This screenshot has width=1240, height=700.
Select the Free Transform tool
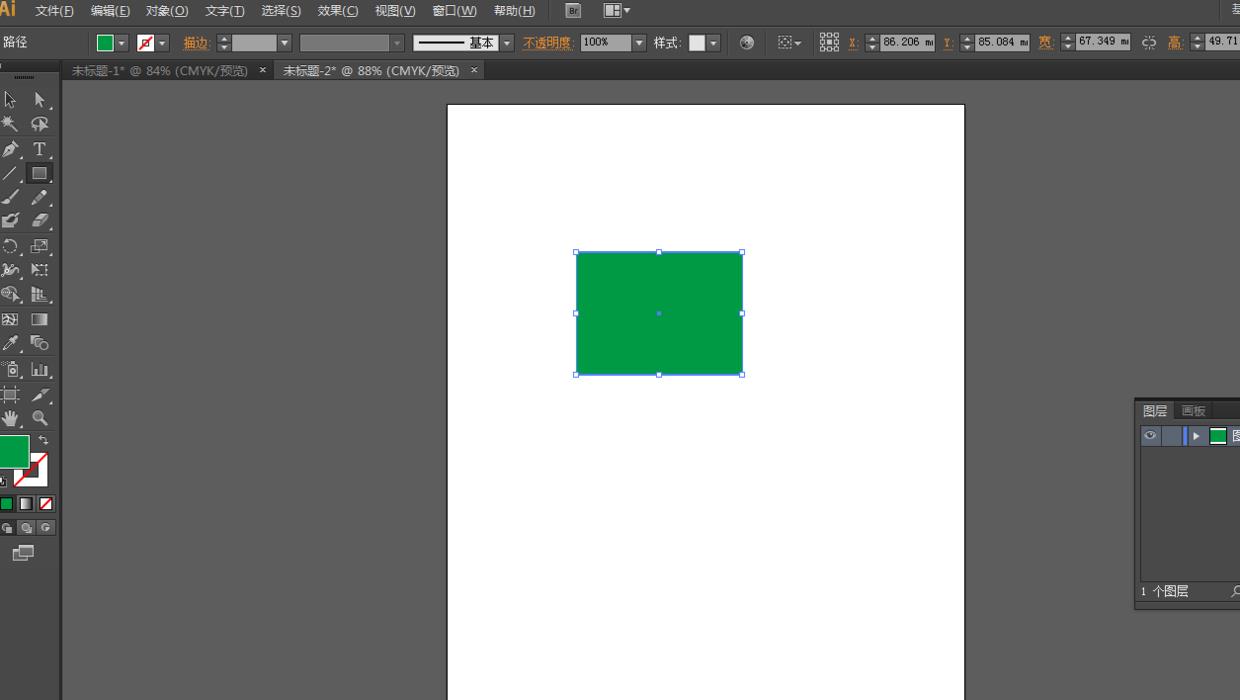pyautogui.click(x=39, y=270)
